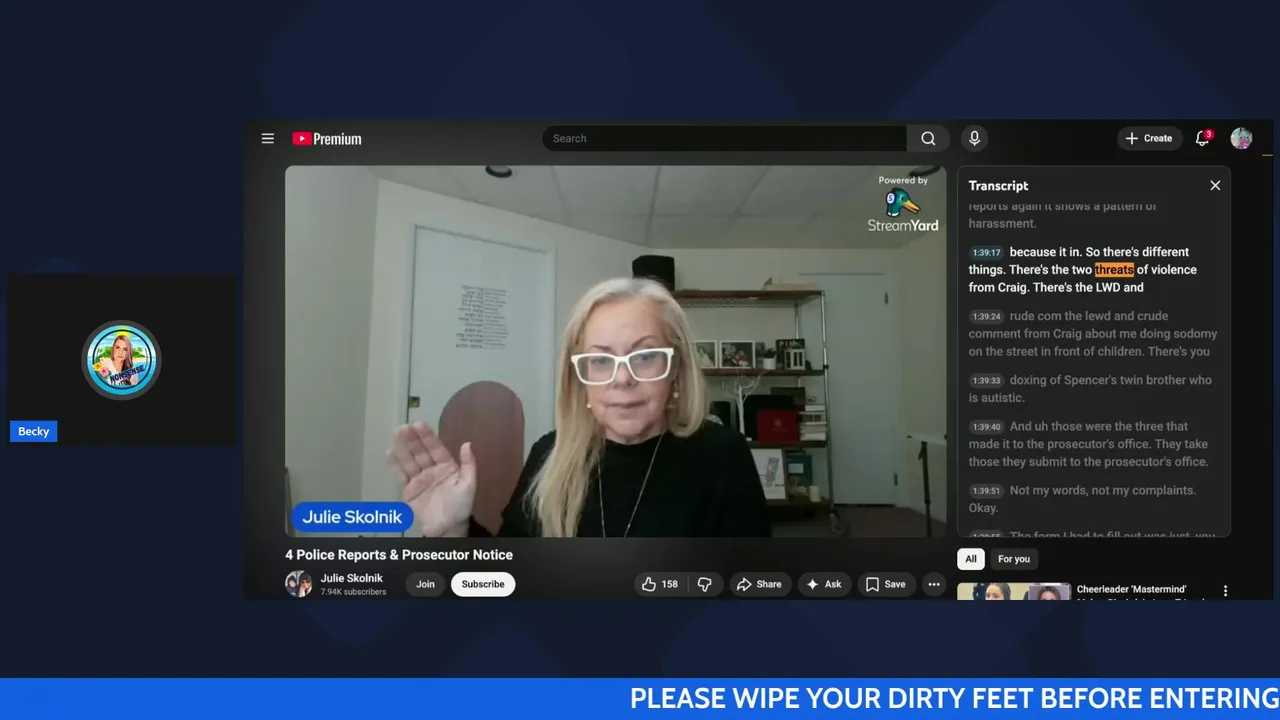Close the Transcript panel
Viewport: 1280px width, 720px height.
coord(1215,186)
